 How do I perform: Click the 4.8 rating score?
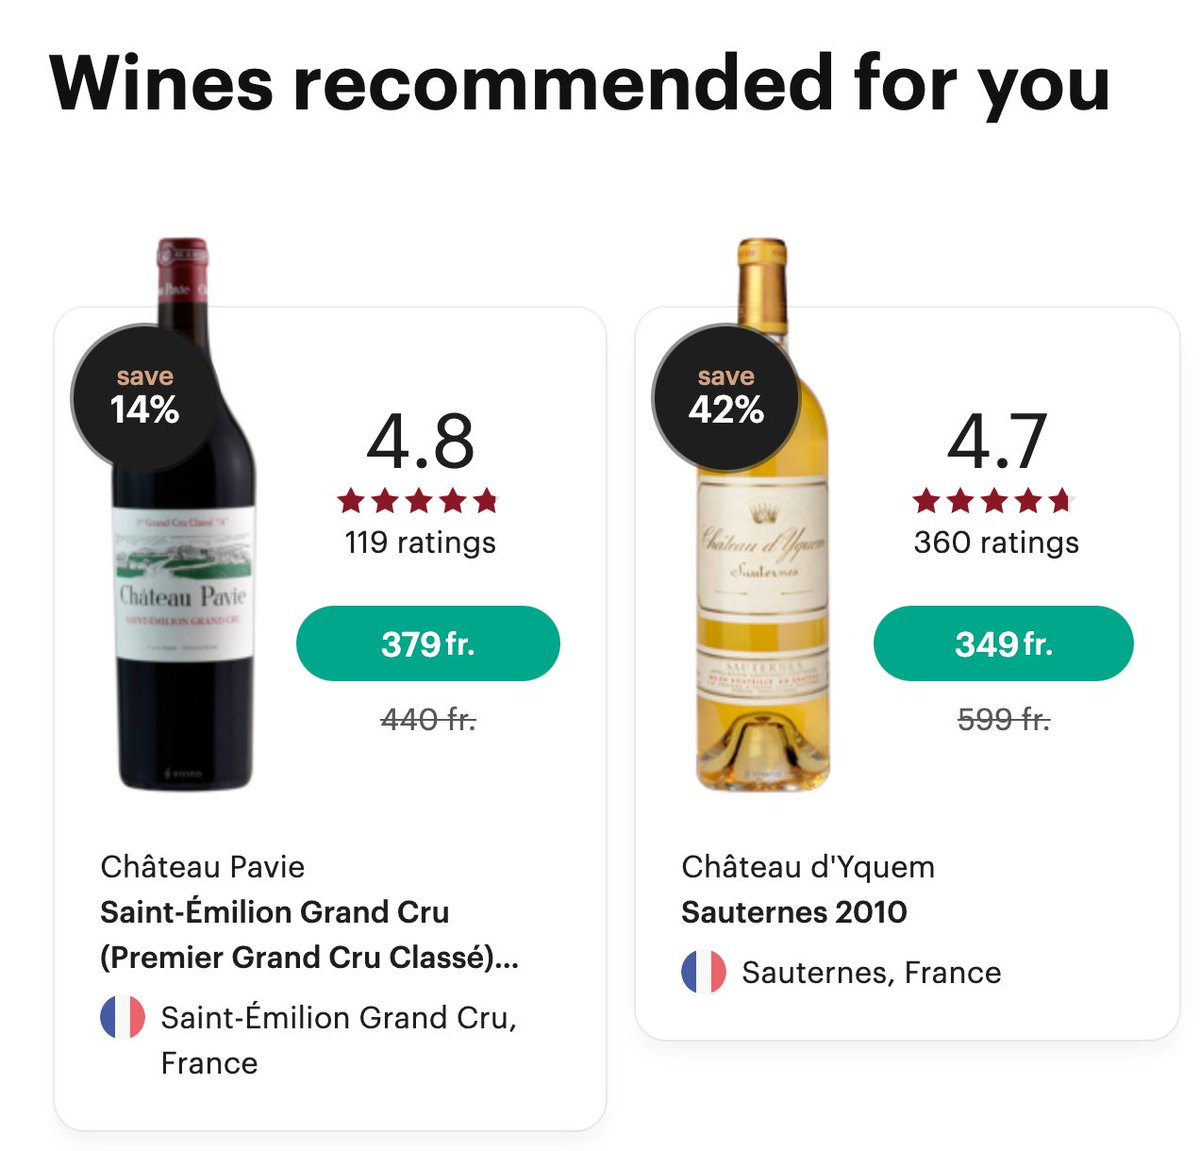tap(420, 441)
